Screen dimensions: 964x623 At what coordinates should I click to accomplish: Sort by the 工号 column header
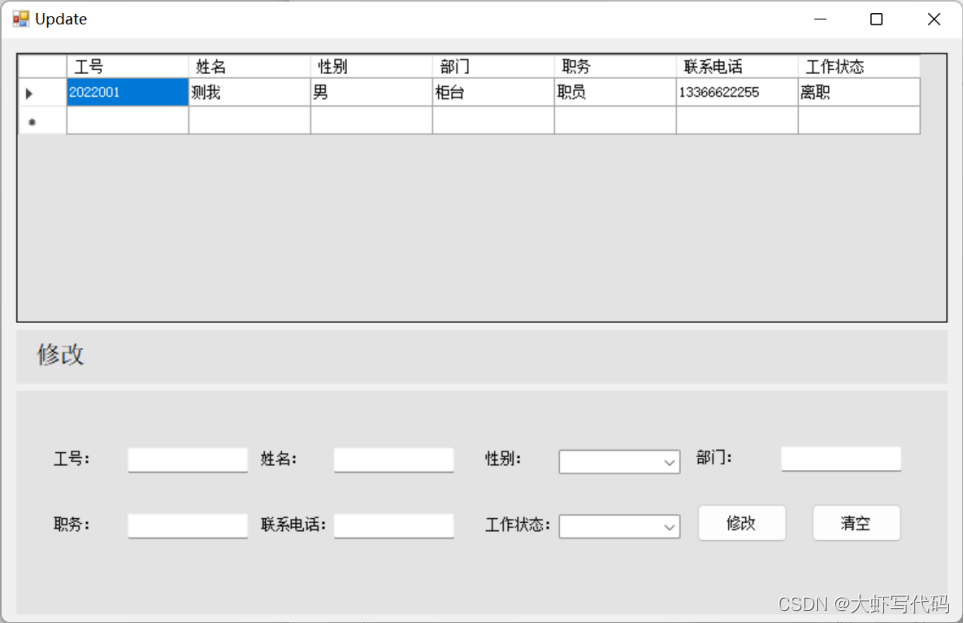(x=127, y=66)
